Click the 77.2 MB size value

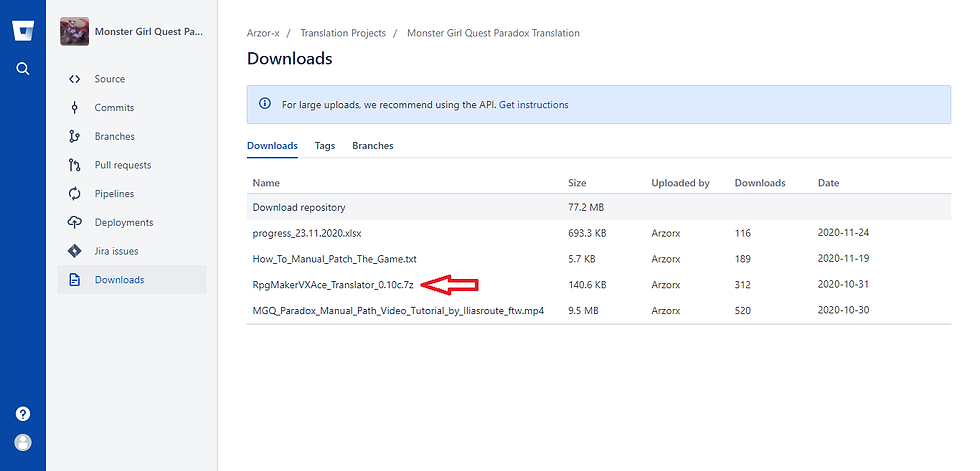[x=586, y=207]
